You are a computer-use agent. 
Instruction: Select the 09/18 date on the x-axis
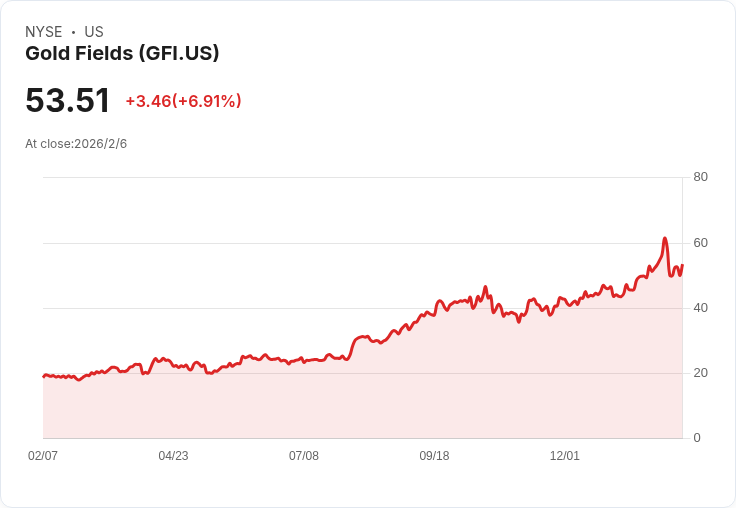click(434, 456)
